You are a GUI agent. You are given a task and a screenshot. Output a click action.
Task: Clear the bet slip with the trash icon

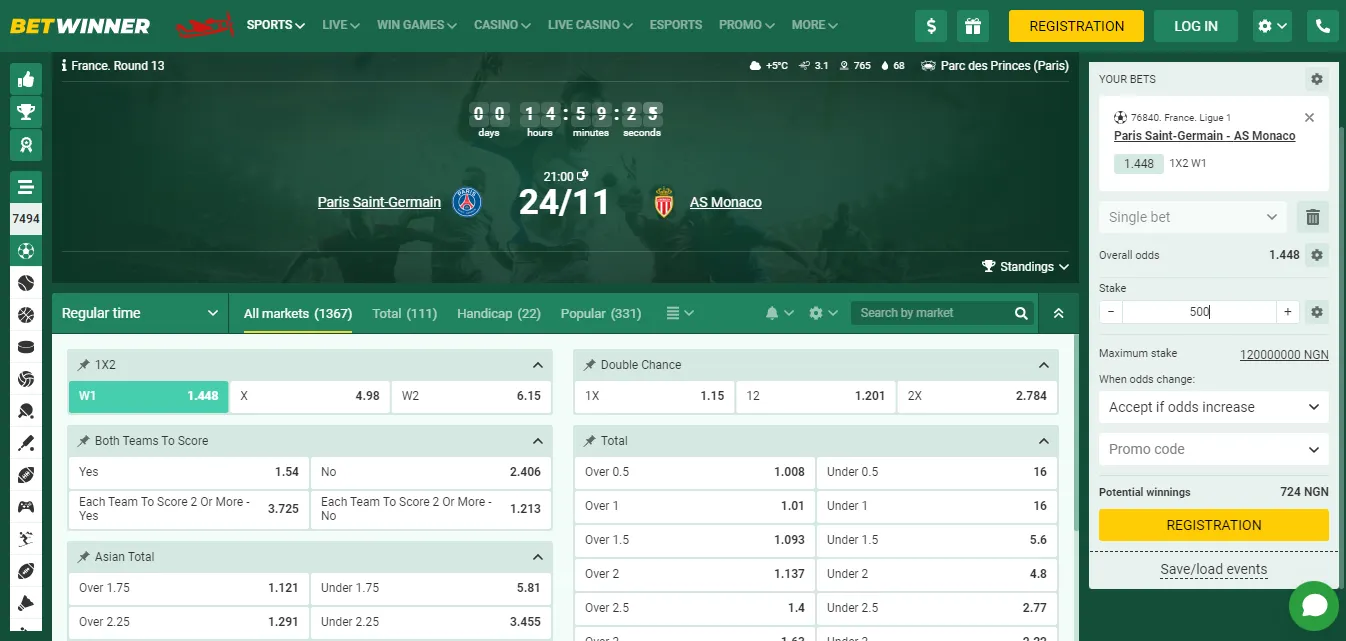(x=1312, y=216)
